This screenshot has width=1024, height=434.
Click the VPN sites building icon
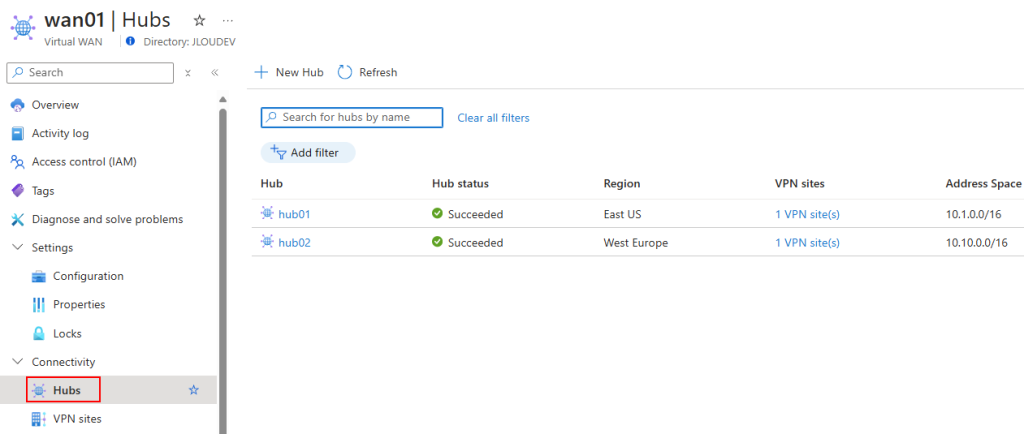(39, 418)
